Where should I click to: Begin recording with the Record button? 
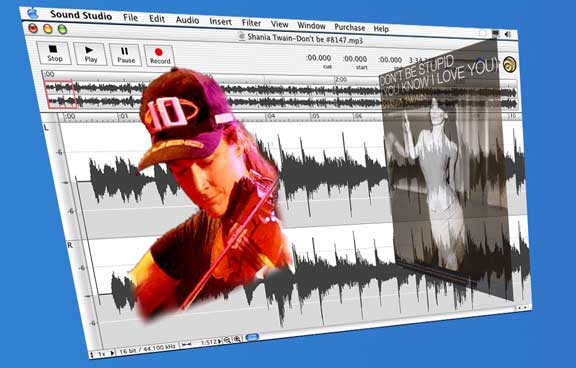coord(159,56)
